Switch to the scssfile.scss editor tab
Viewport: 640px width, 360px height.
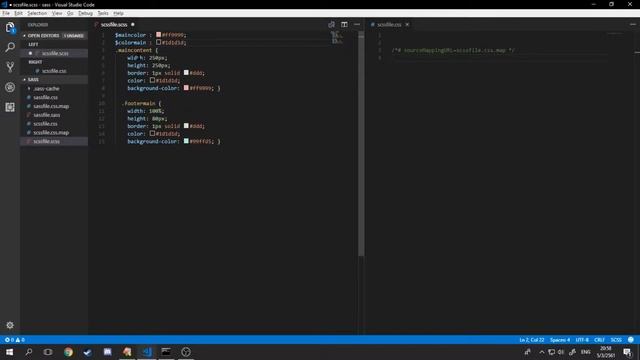(114, 24)
